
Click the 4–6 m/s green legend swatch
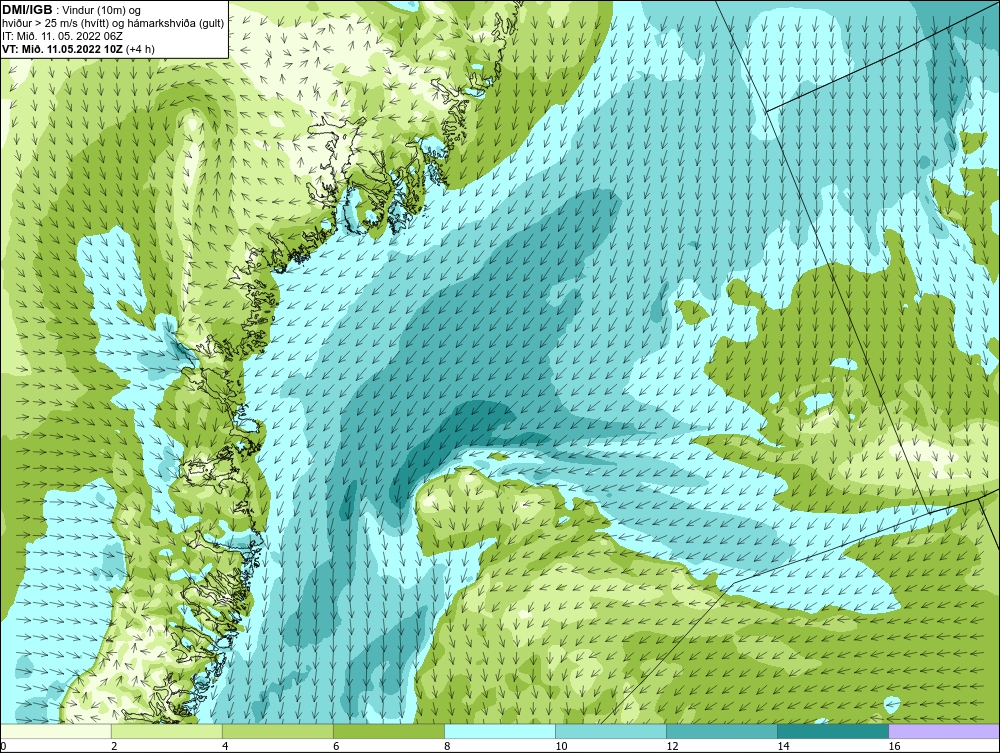(277, 731)
